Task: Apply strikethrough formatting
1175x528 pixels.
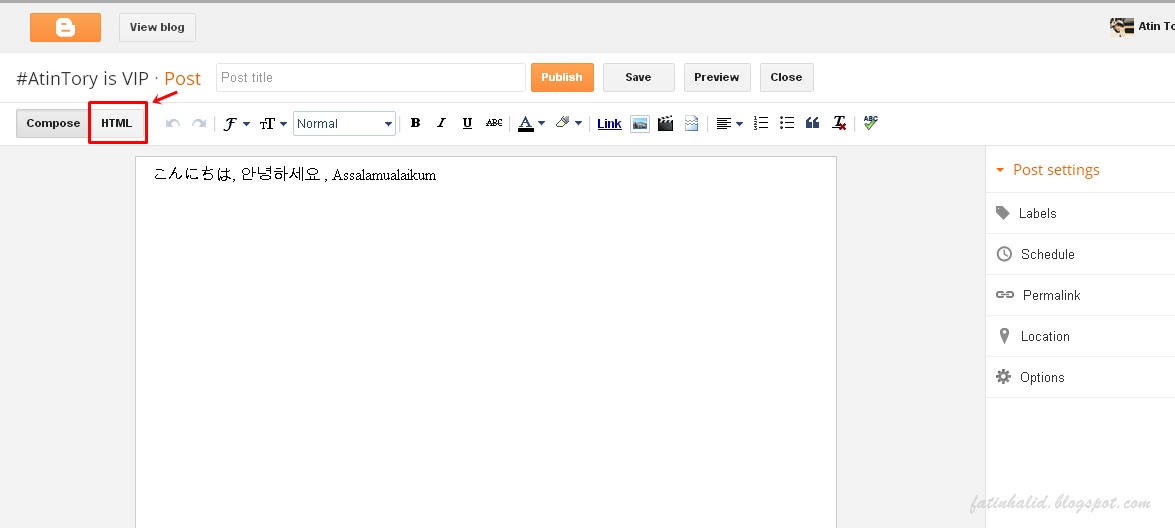Action: (x=494, y=123)
